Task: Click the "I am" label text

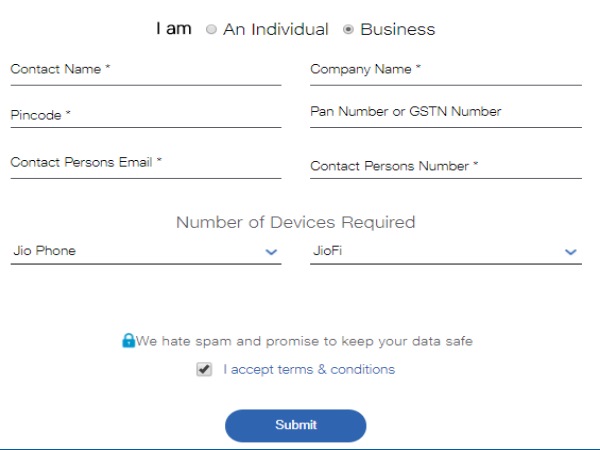Action: (x=173, y=29)
